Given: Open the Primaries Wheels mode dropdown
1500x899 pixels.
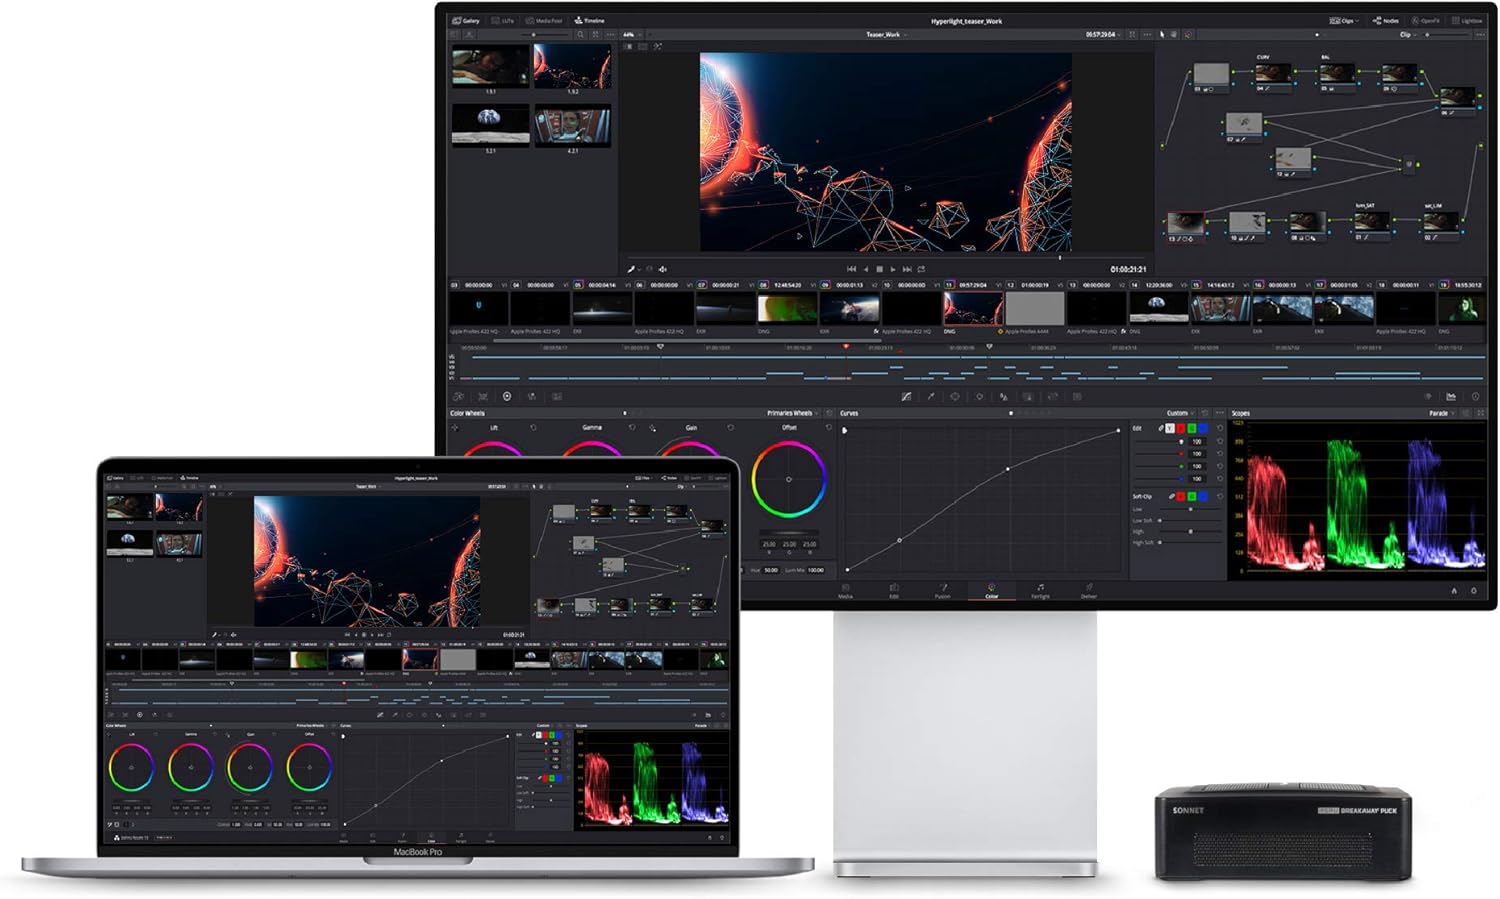Looking at the screenshot, I should [793, 413].
